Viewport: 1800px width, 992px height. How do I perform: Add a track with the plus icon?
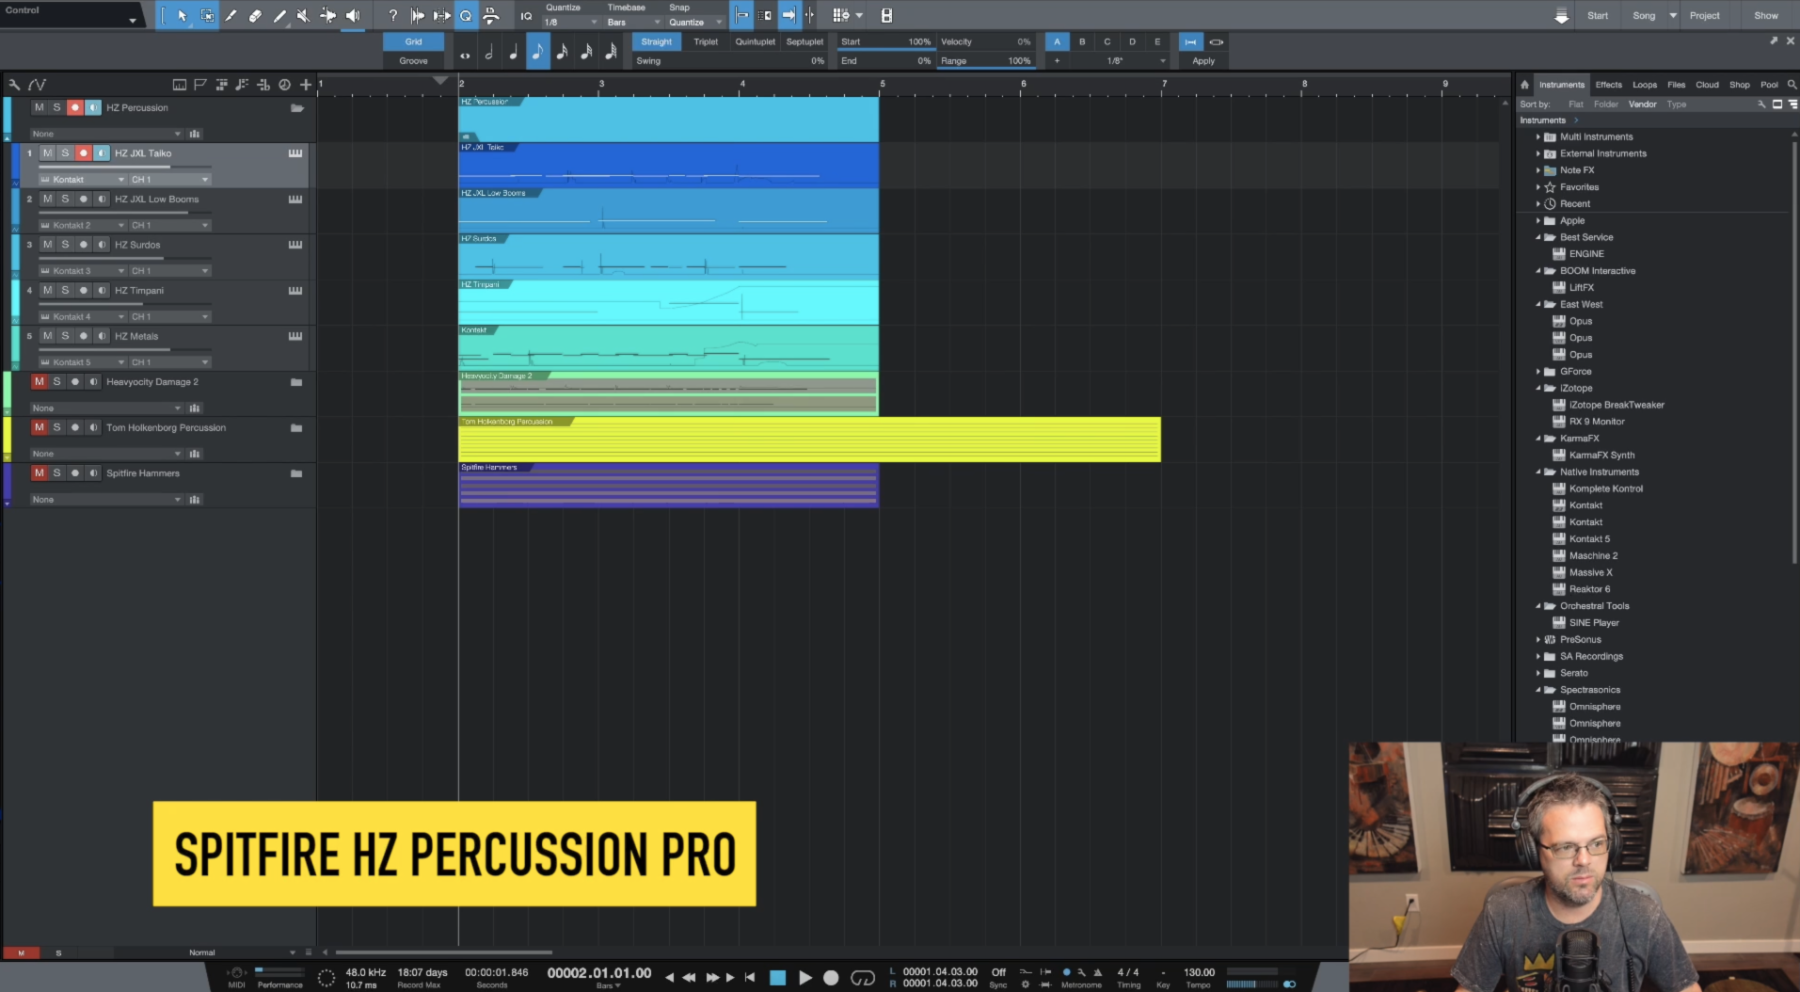[x=306, y=84]
